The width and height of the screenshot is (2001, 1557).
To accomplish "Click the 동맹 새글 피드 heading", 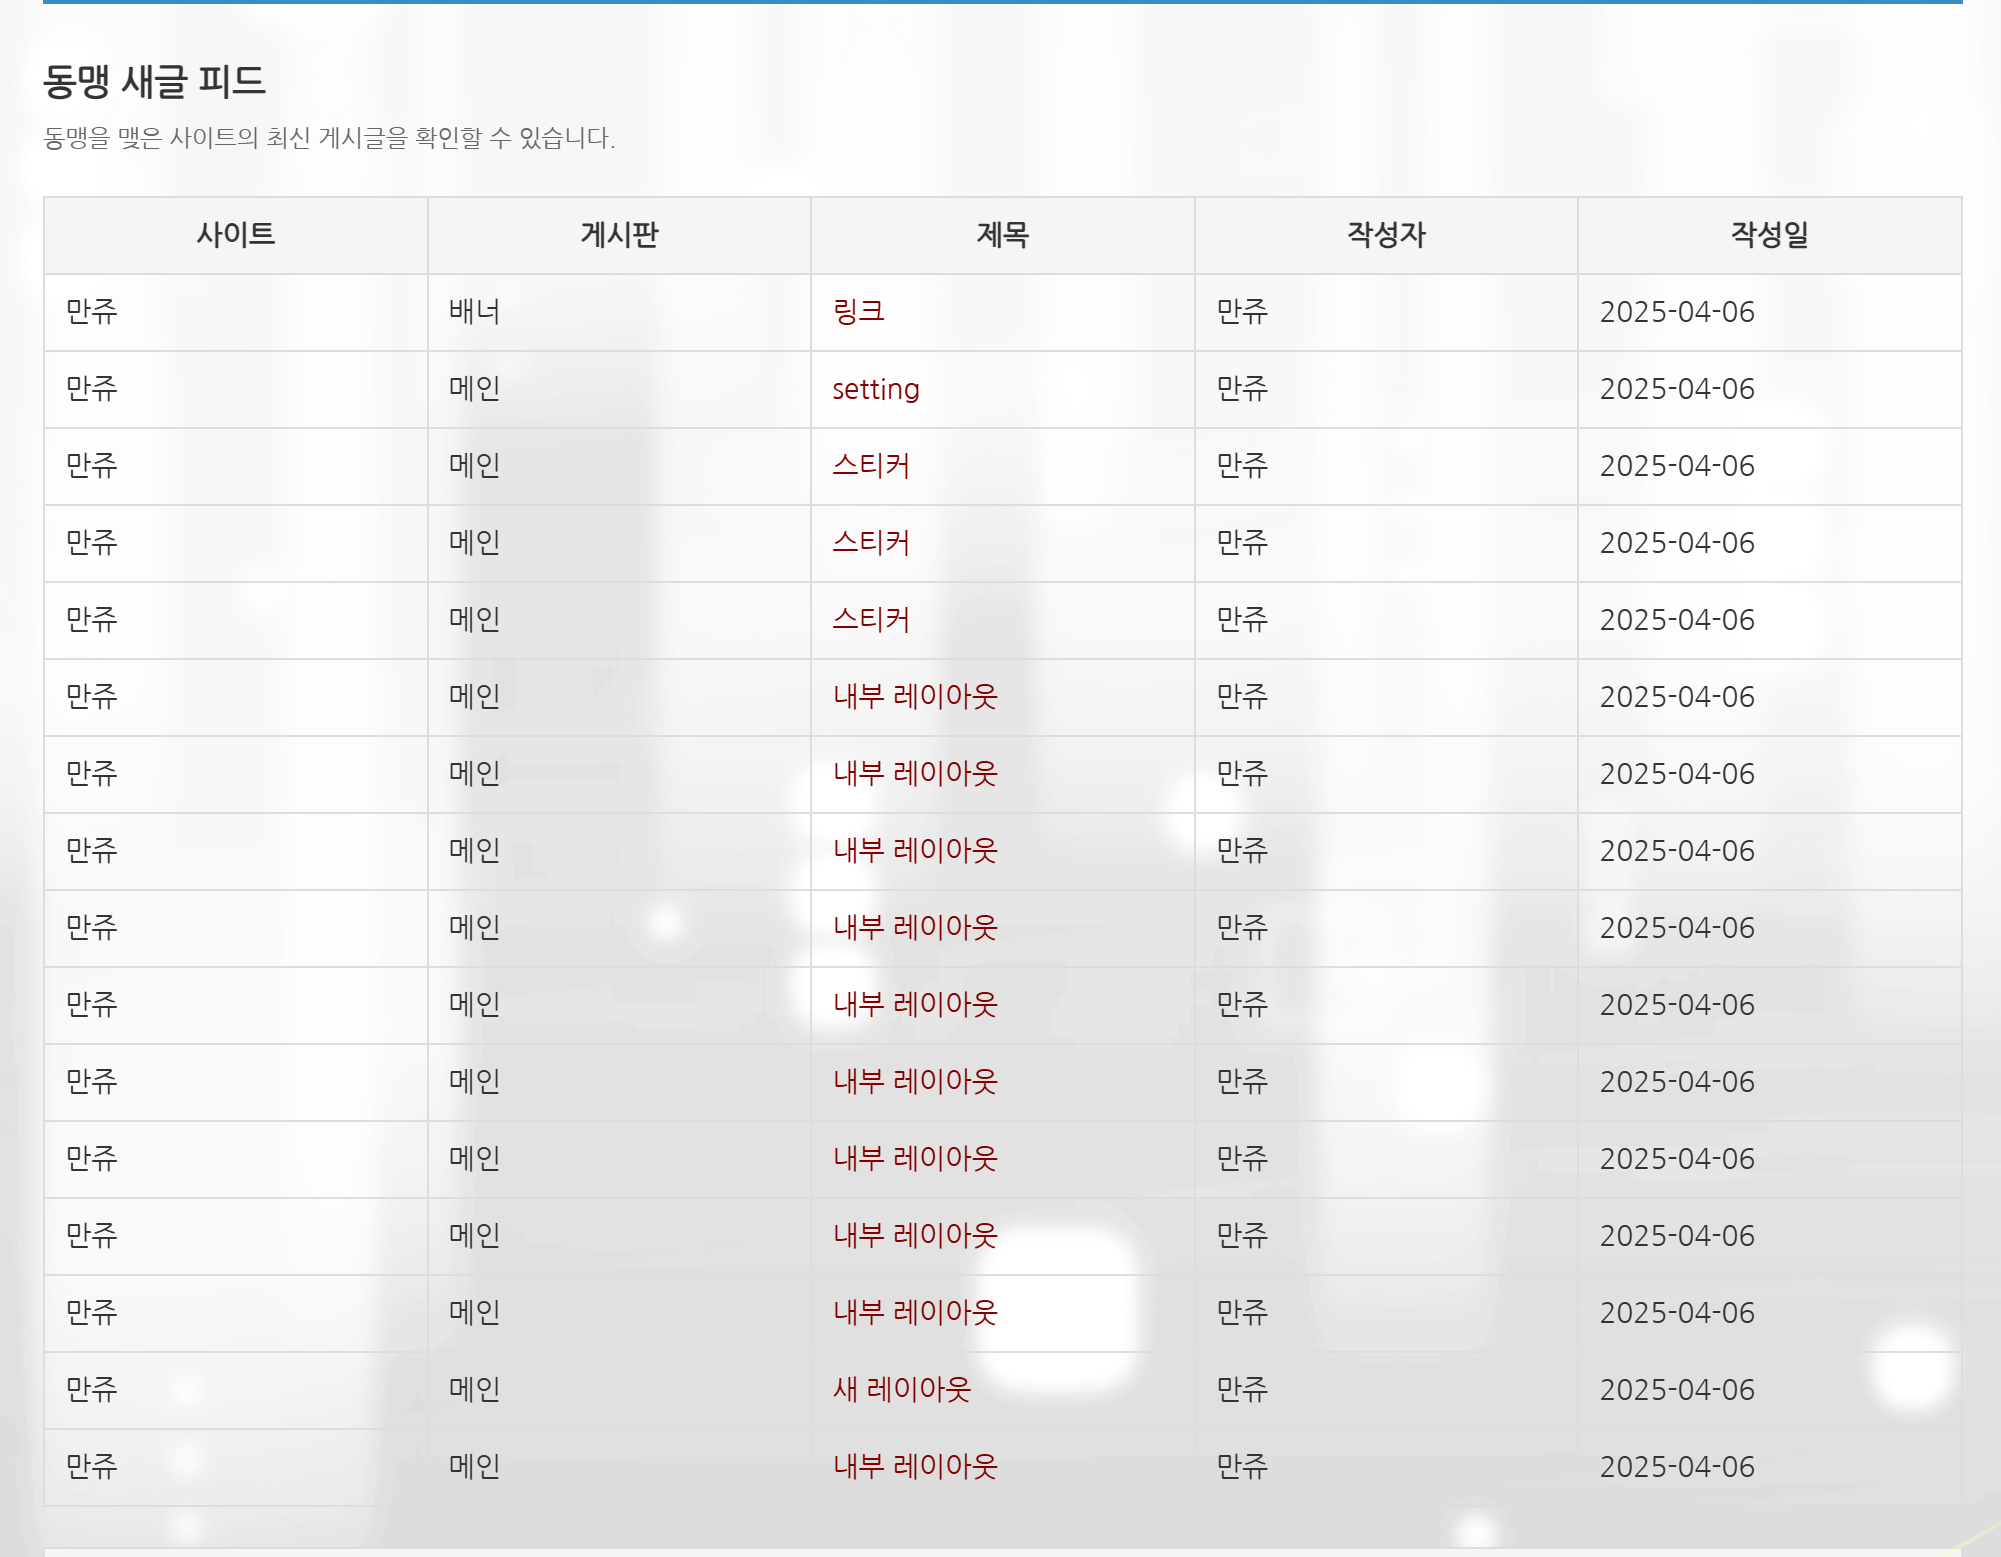I will (x=155, y=81).
